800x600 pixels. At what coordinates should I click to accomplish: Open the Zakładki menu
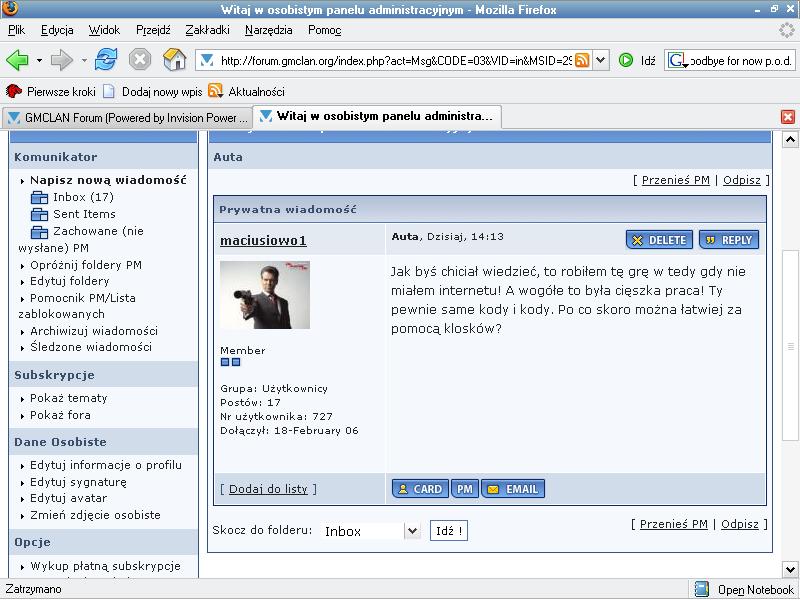click(209, 30)
